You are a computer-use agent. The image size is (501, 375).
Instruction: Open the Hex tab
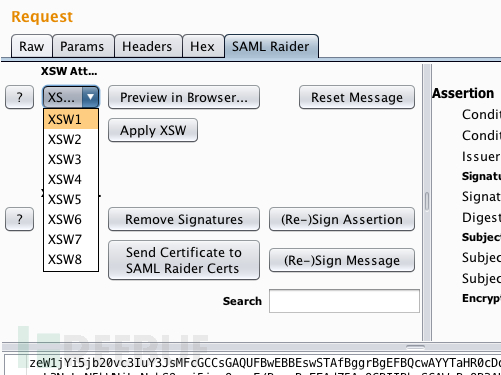[202, 46]
